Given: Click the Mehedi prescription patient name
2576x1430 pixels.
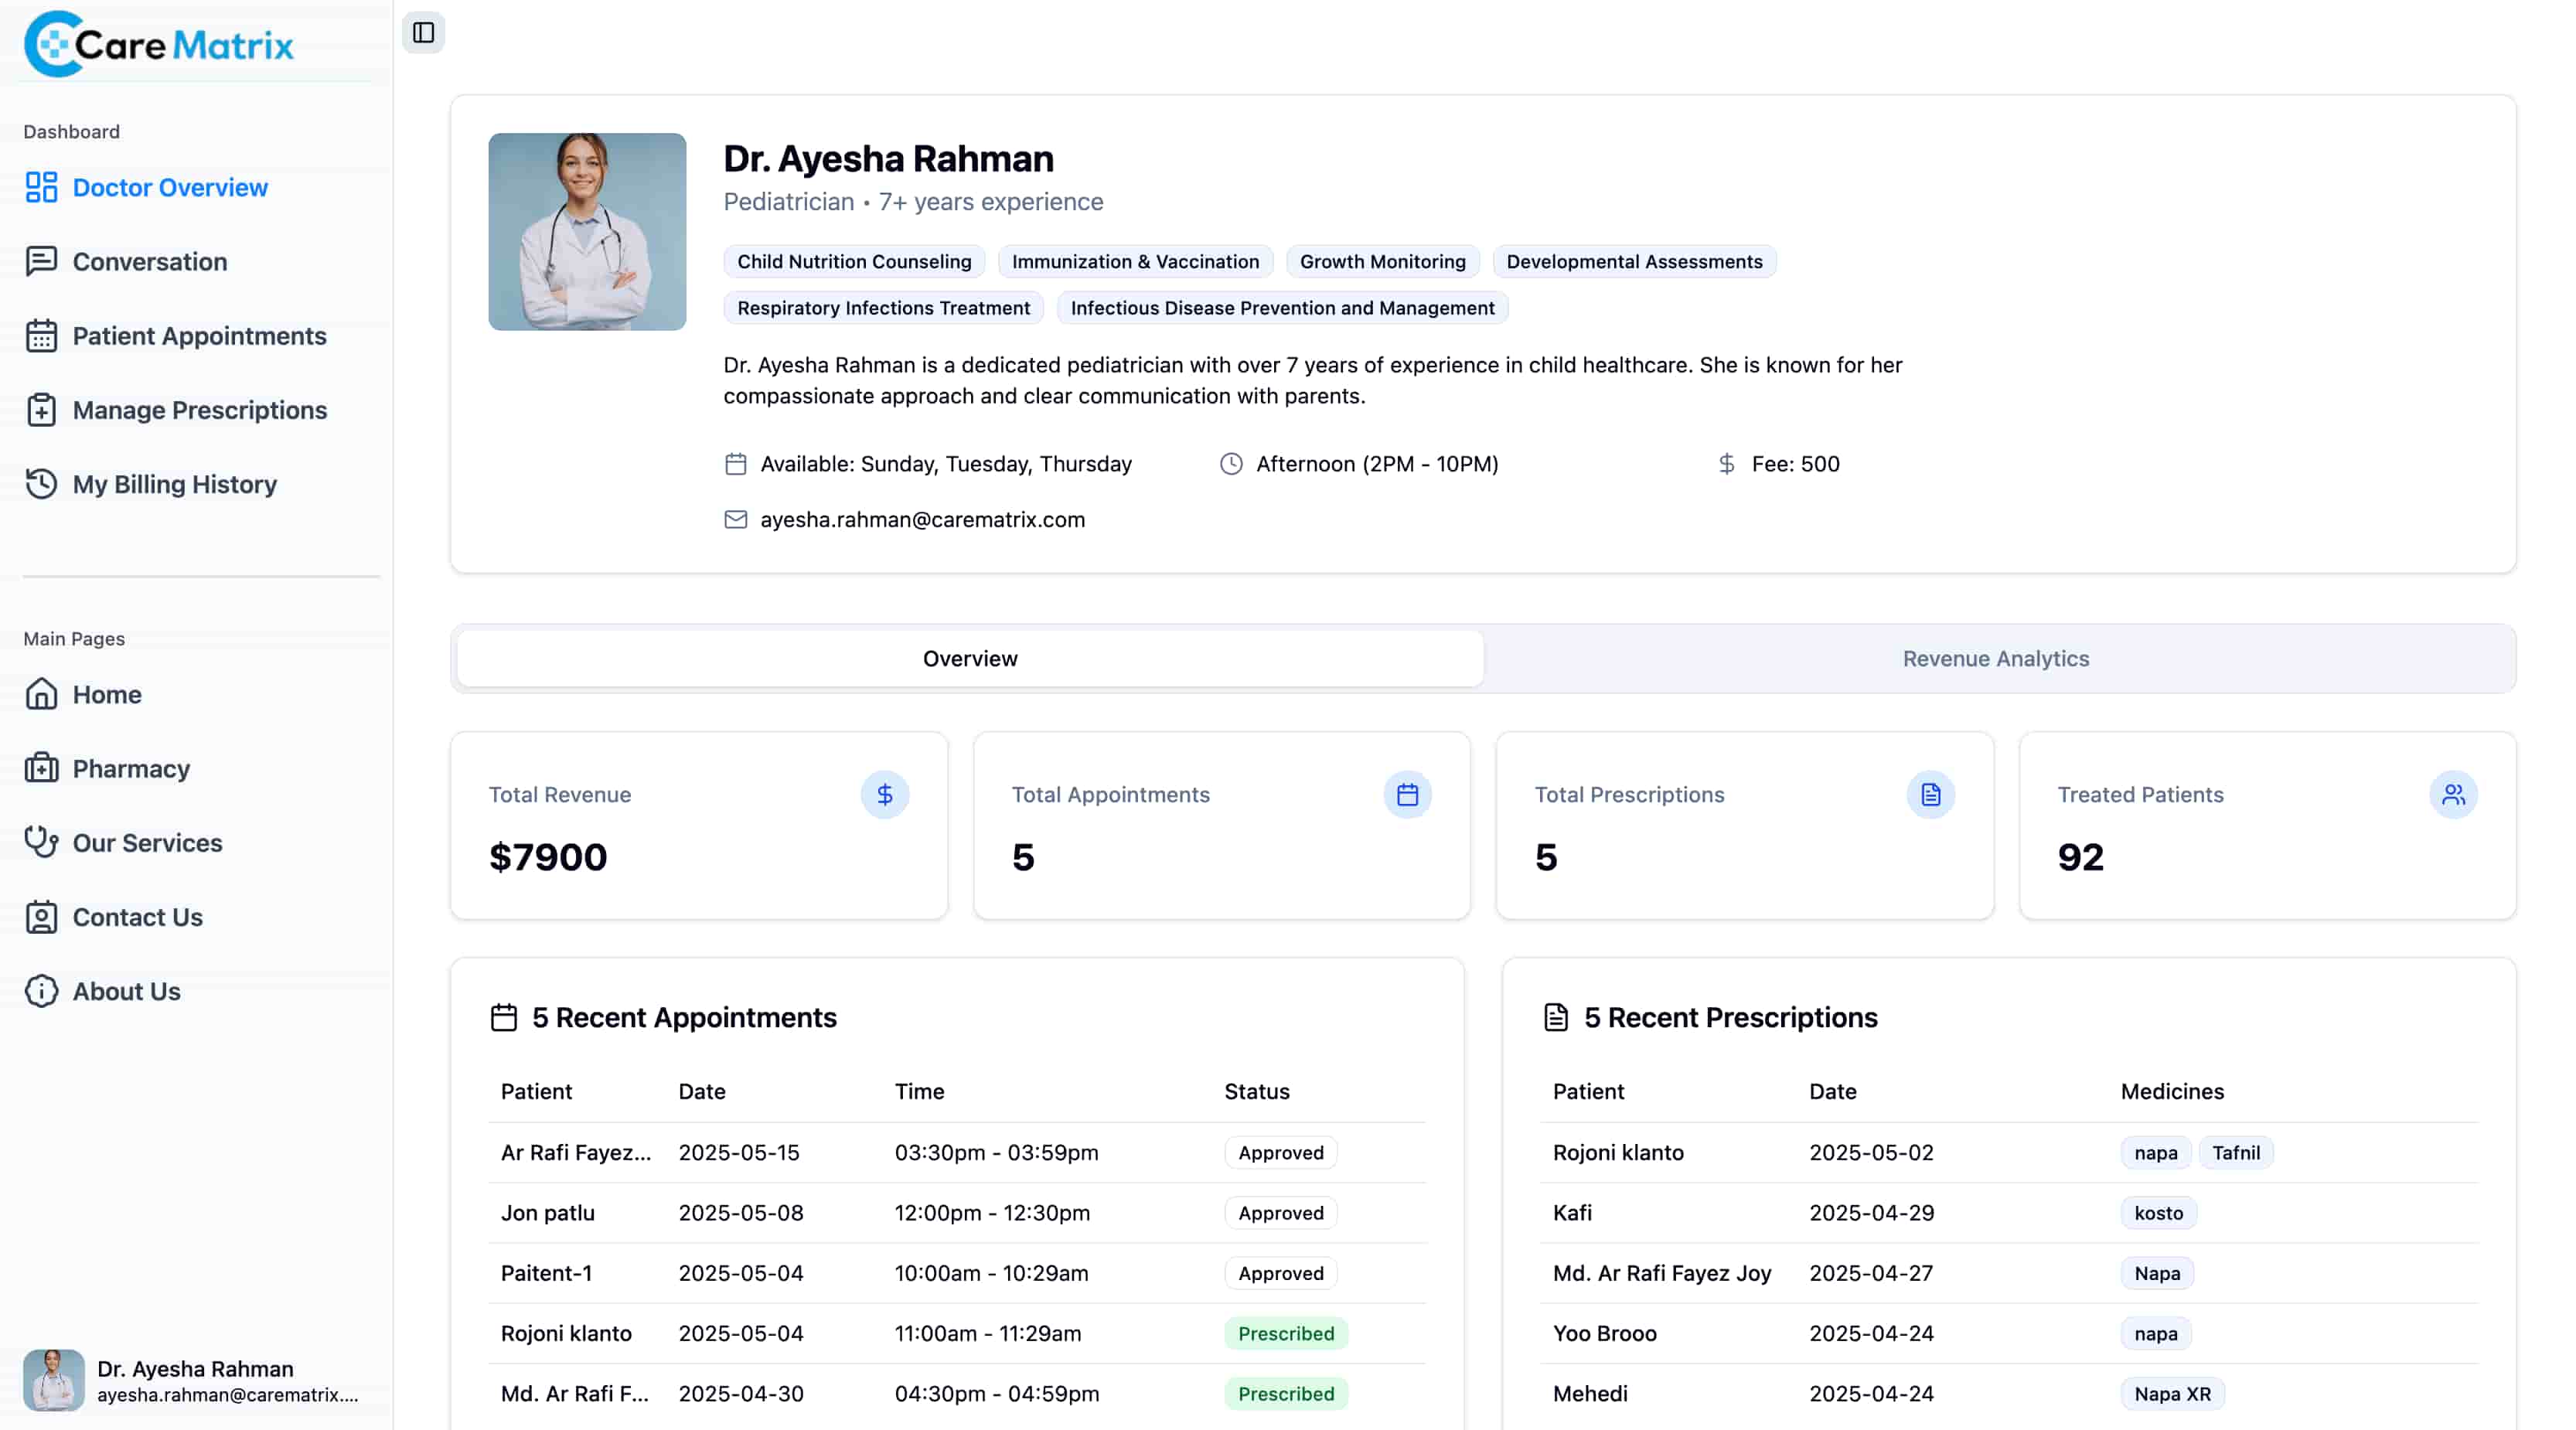Looking at the screenshot, I should click(1590, 1394).
